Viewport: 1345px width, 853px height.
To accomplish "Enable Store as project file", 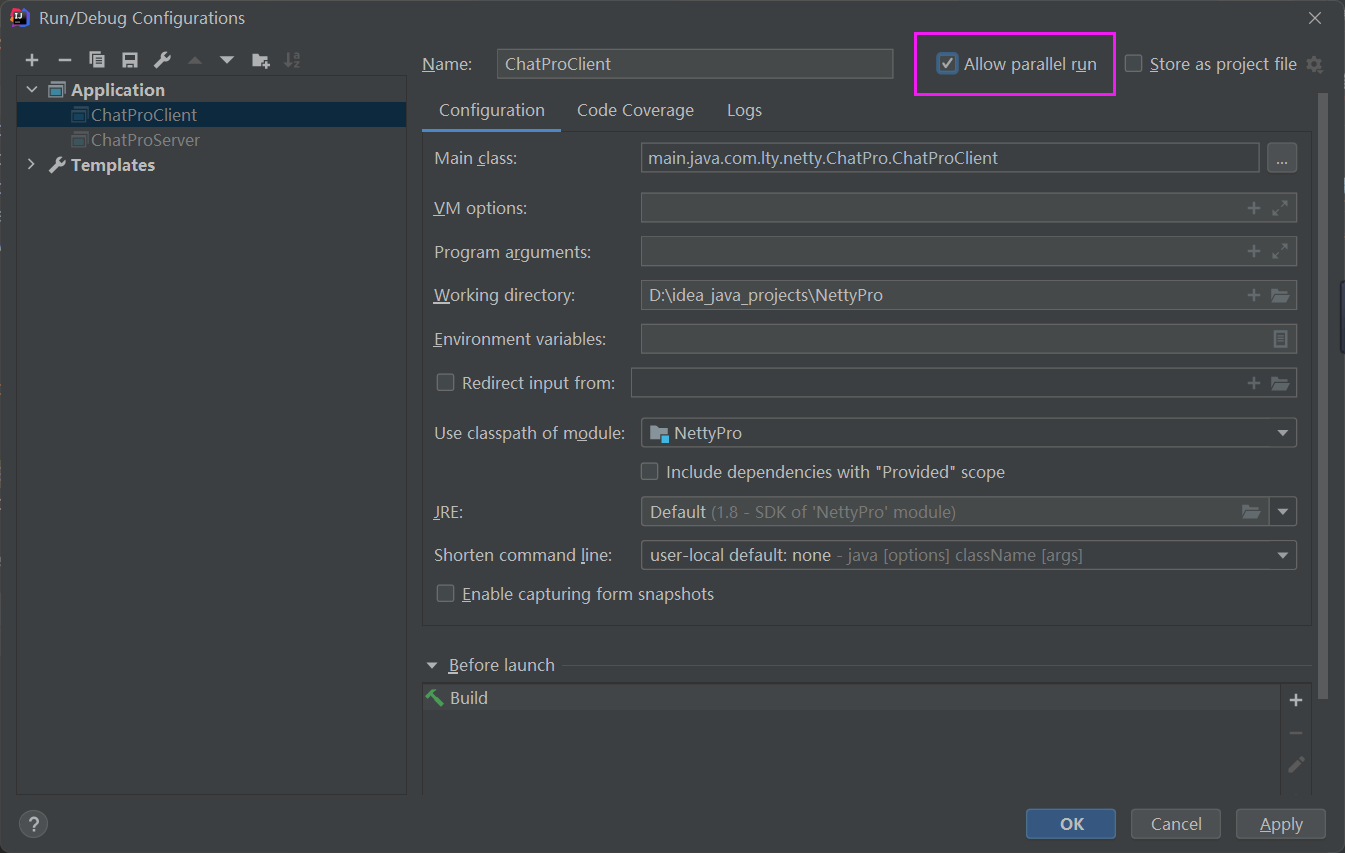I will (x=1133, y=63).
